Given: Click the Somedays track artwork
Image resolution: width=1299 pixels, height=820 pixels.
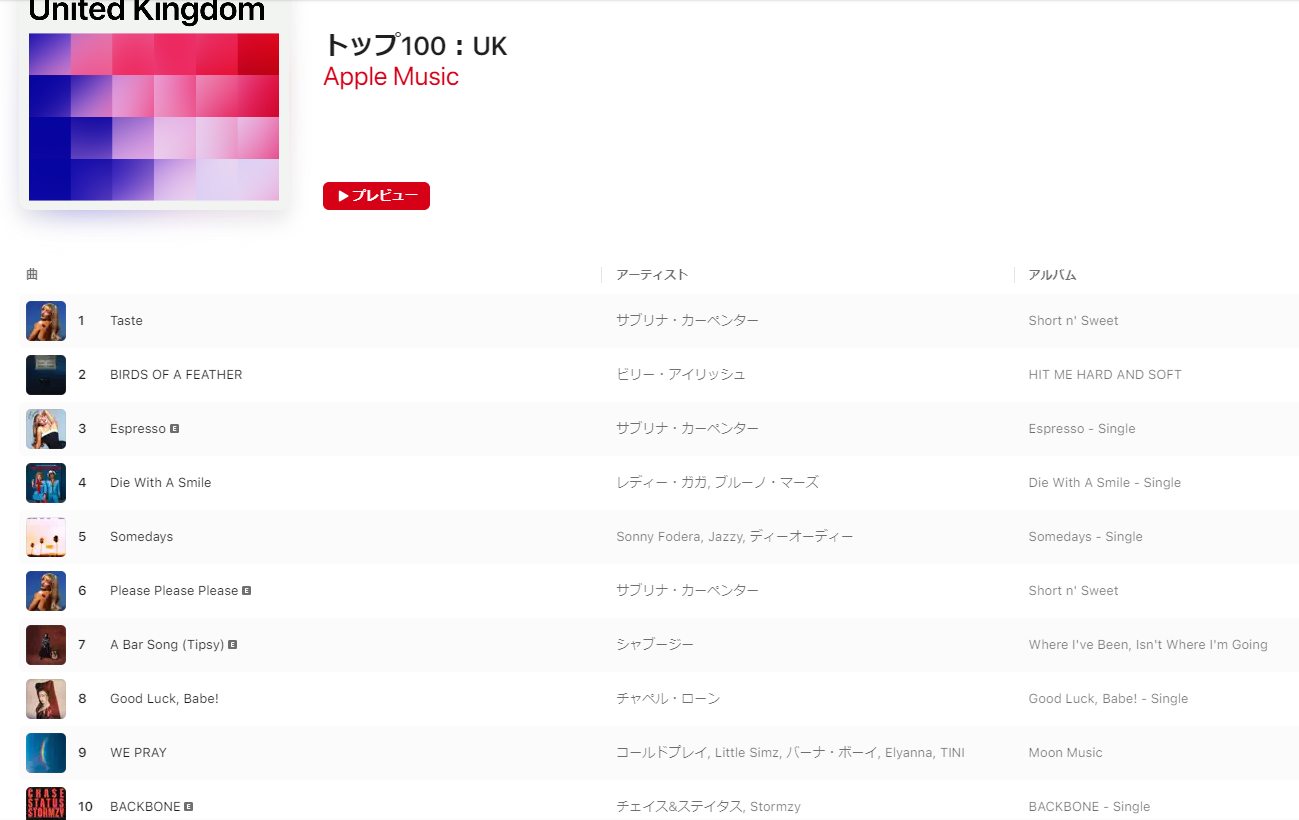Looking at the screenshot, I should click(46, 537).
